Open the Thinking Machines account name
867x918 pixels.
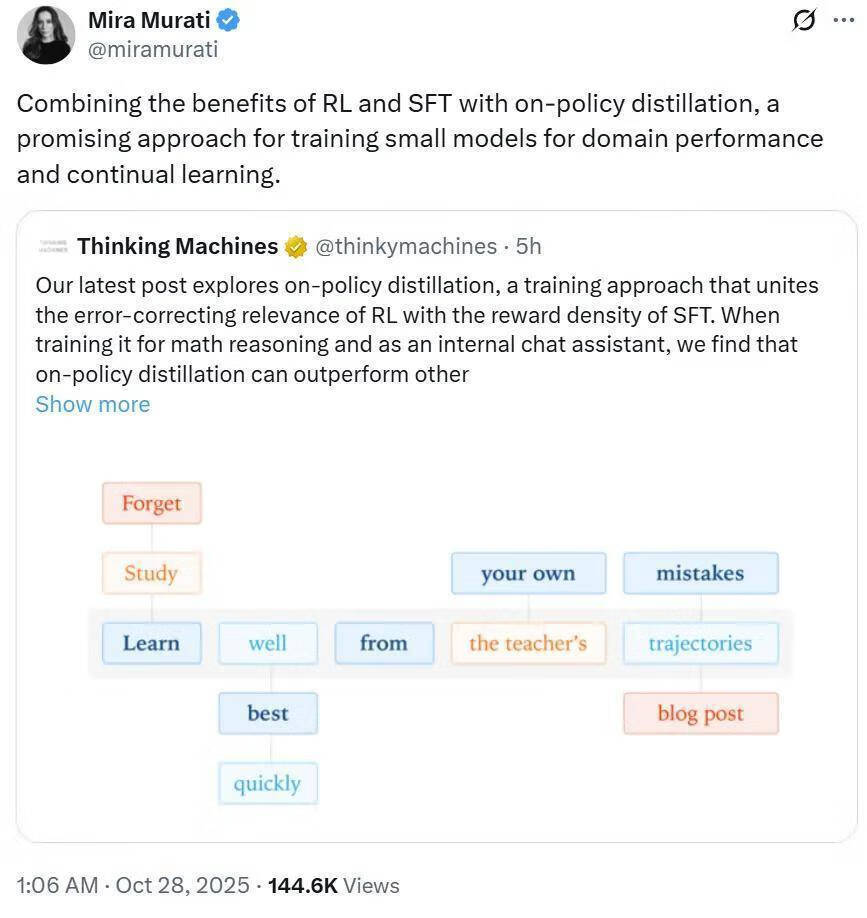click(x=178, y=246)
